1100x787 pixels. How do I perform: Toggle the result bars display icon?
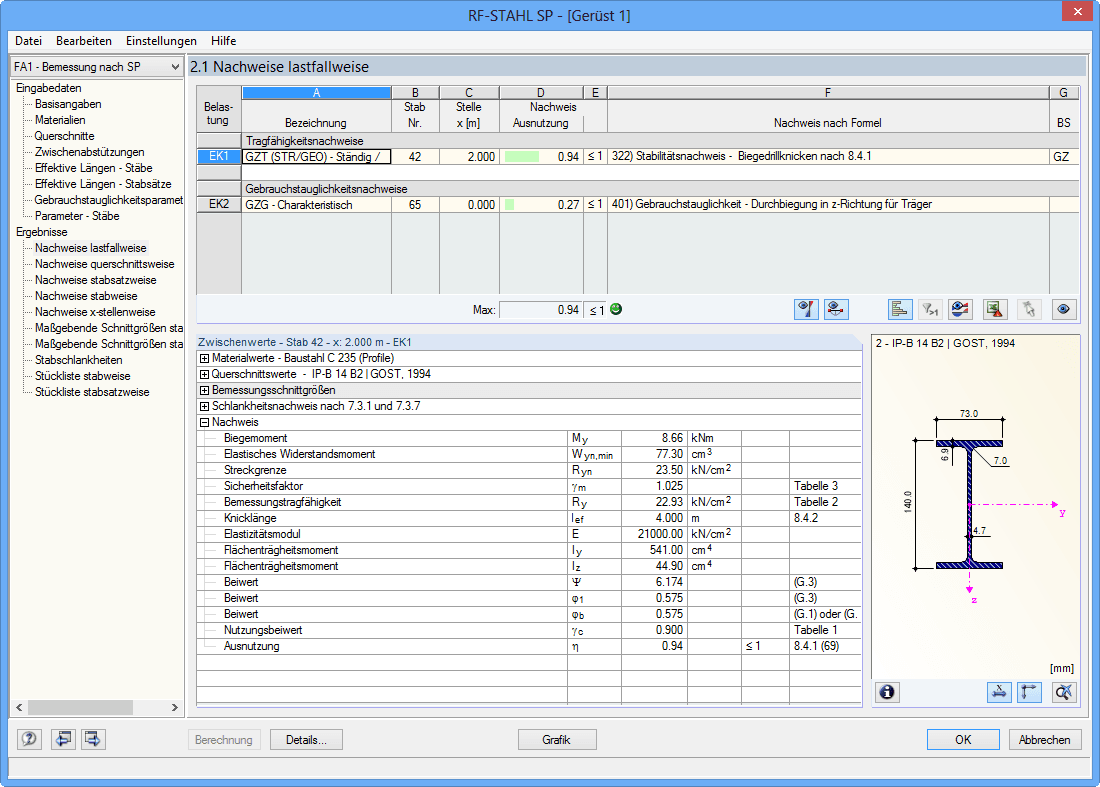click(899, 309)
